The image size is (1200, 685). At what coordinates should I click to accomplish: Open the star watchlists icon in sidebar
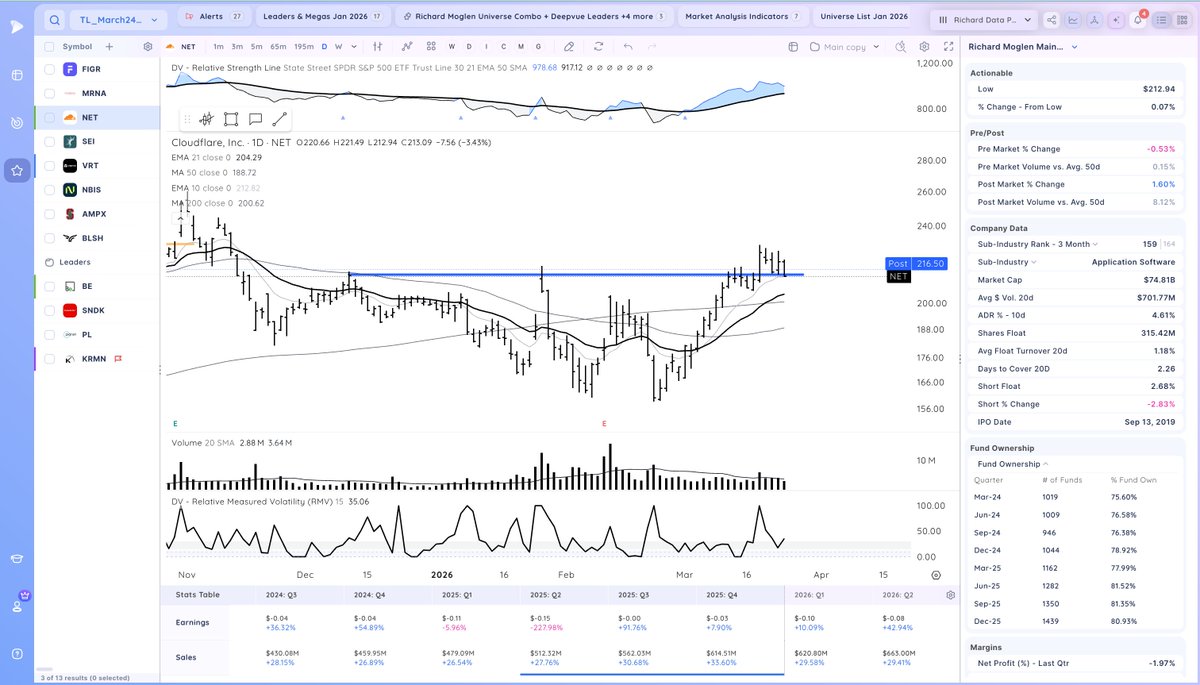tap(17, 171)
